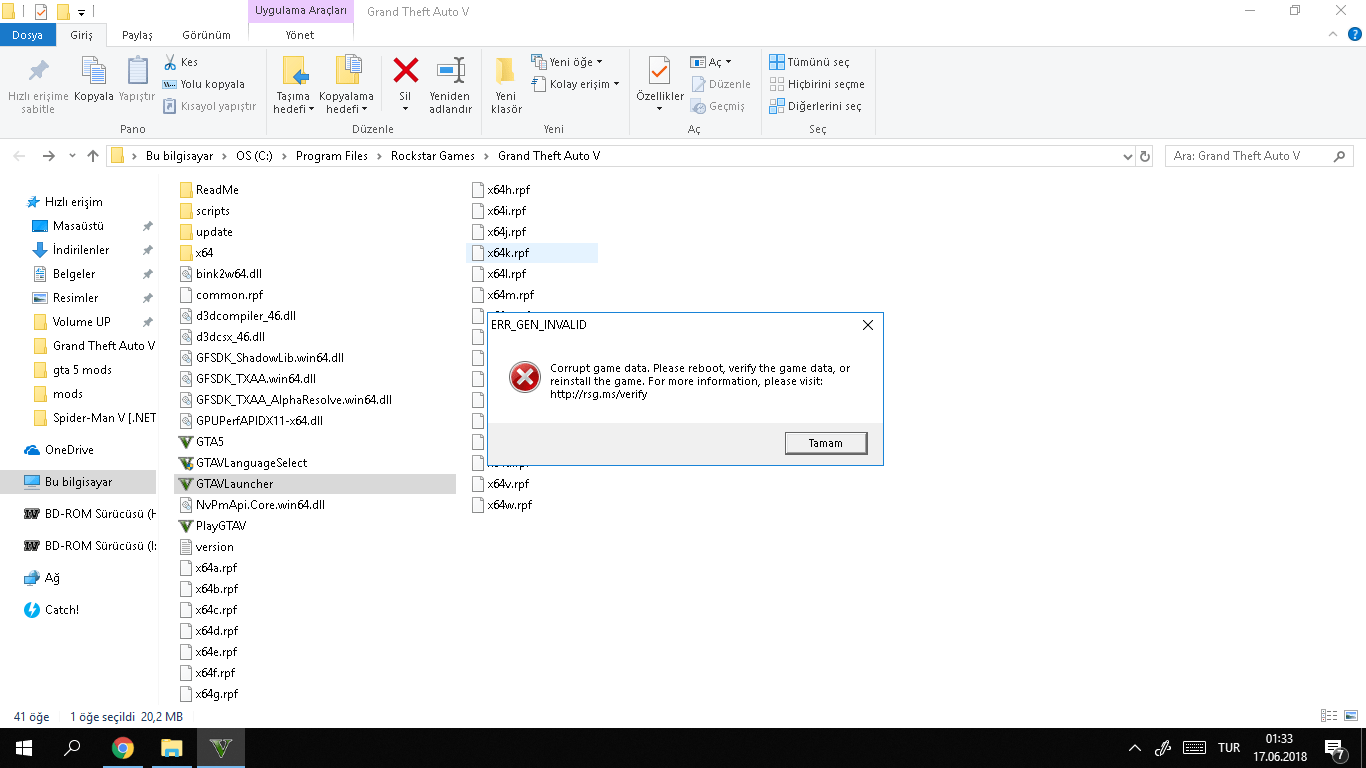The image size is (1366, 768).
Task: Click the Yeniden adlandır rename icon
Action: coord(451,71)
